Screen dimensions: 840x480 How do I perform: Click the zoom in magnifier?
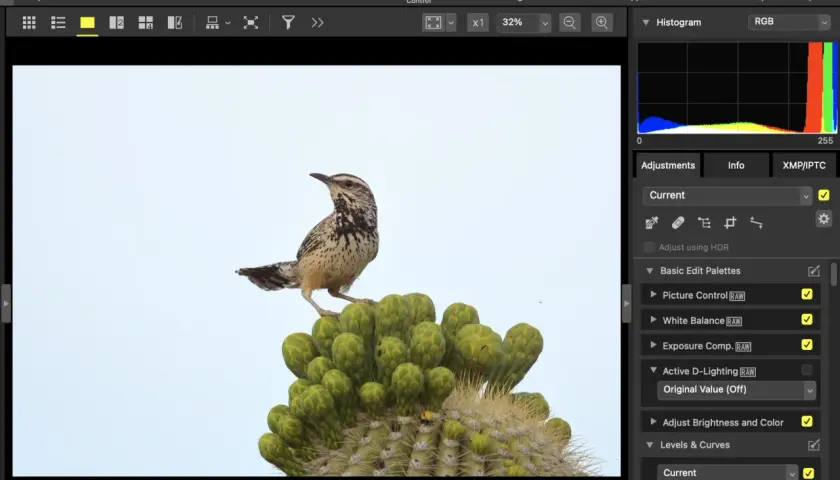pyautogui.click(x=602, y=22)
